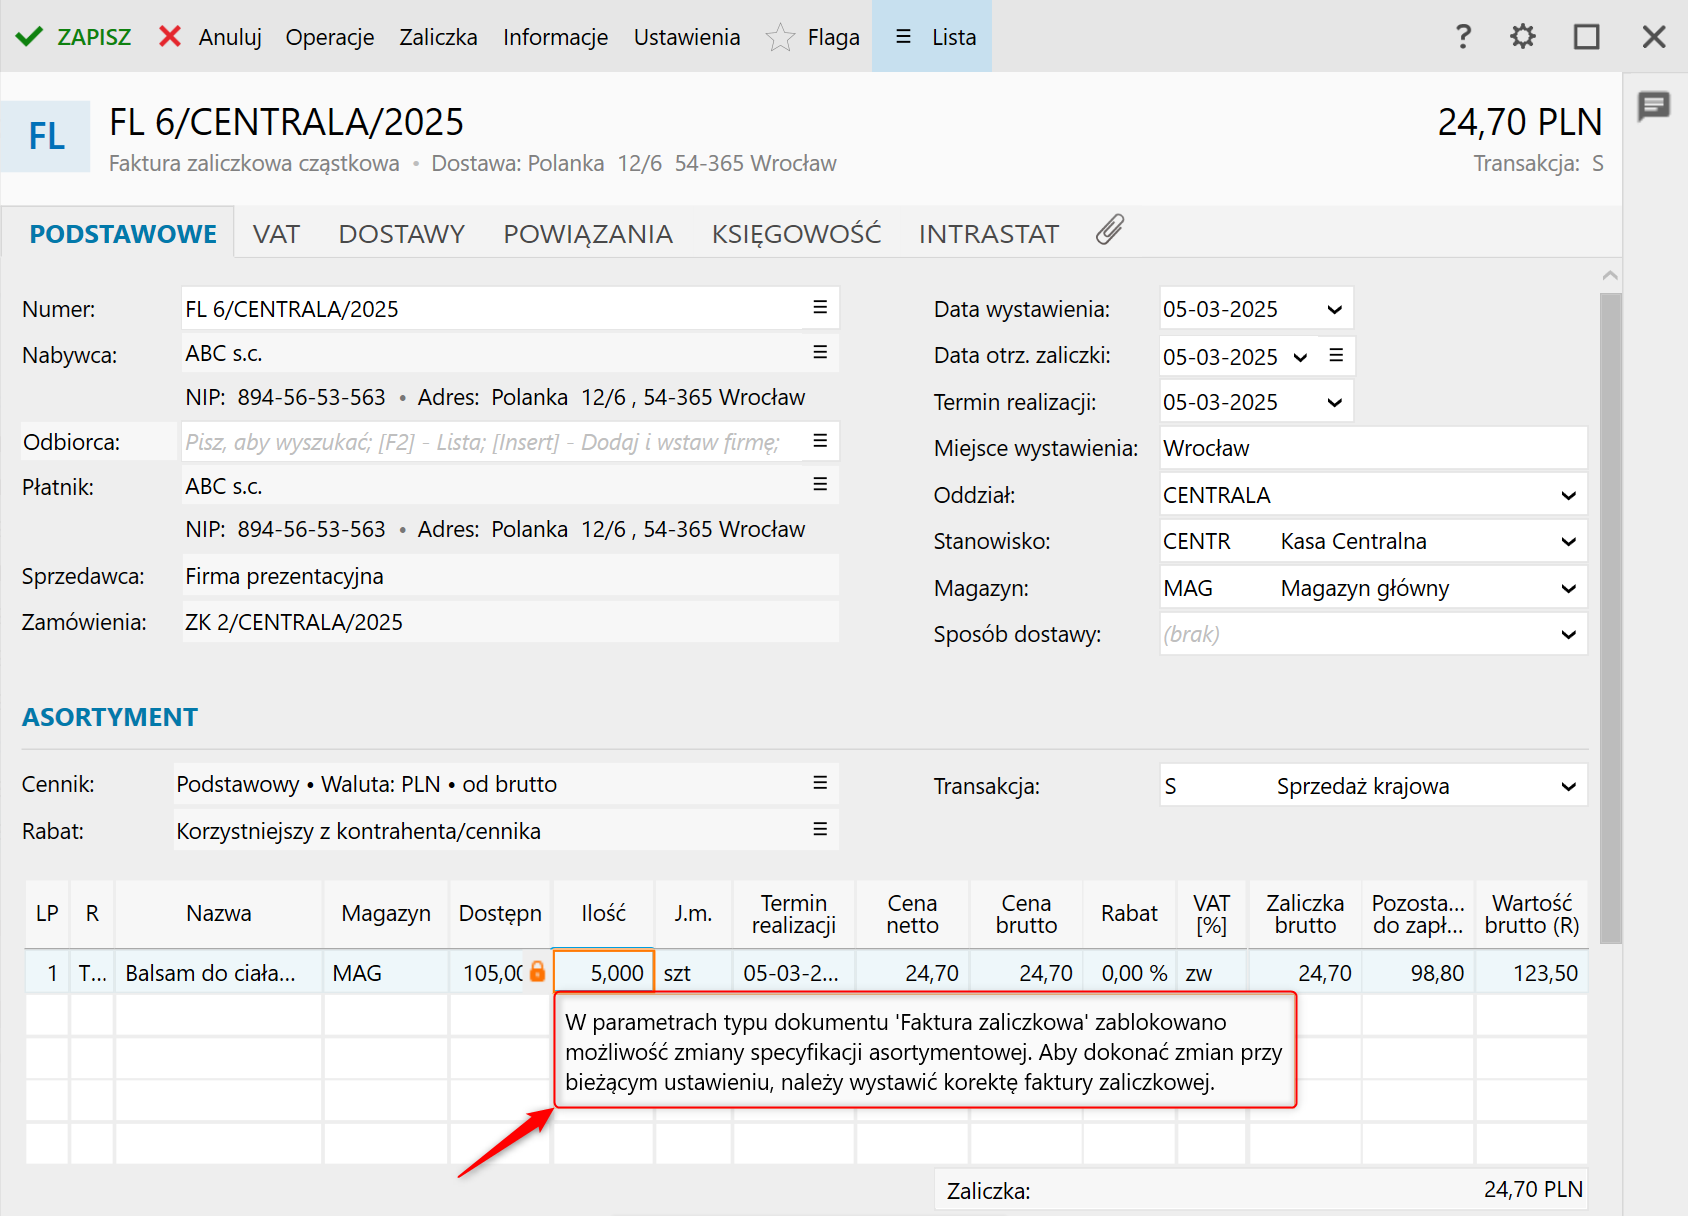Viewport: 1688px width, 1216px height.
Task: Click the question mark help icon
Action: [1463, 37]
